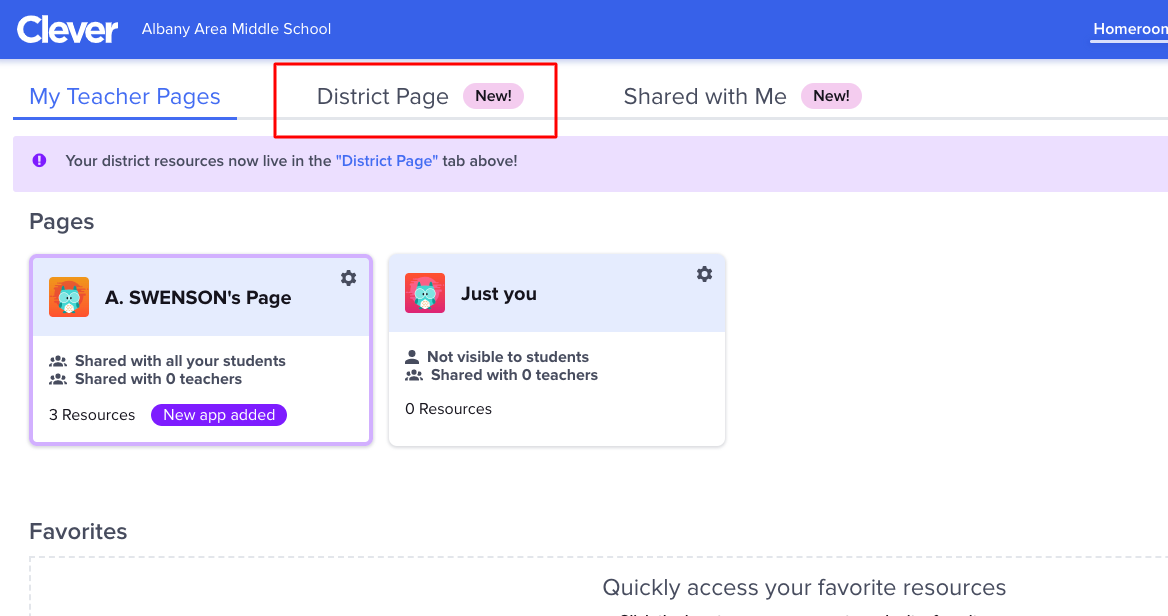Open settings gear on A. SWENSON's Page card
The height and width of the screenshot is (616, 1168).
348,278
